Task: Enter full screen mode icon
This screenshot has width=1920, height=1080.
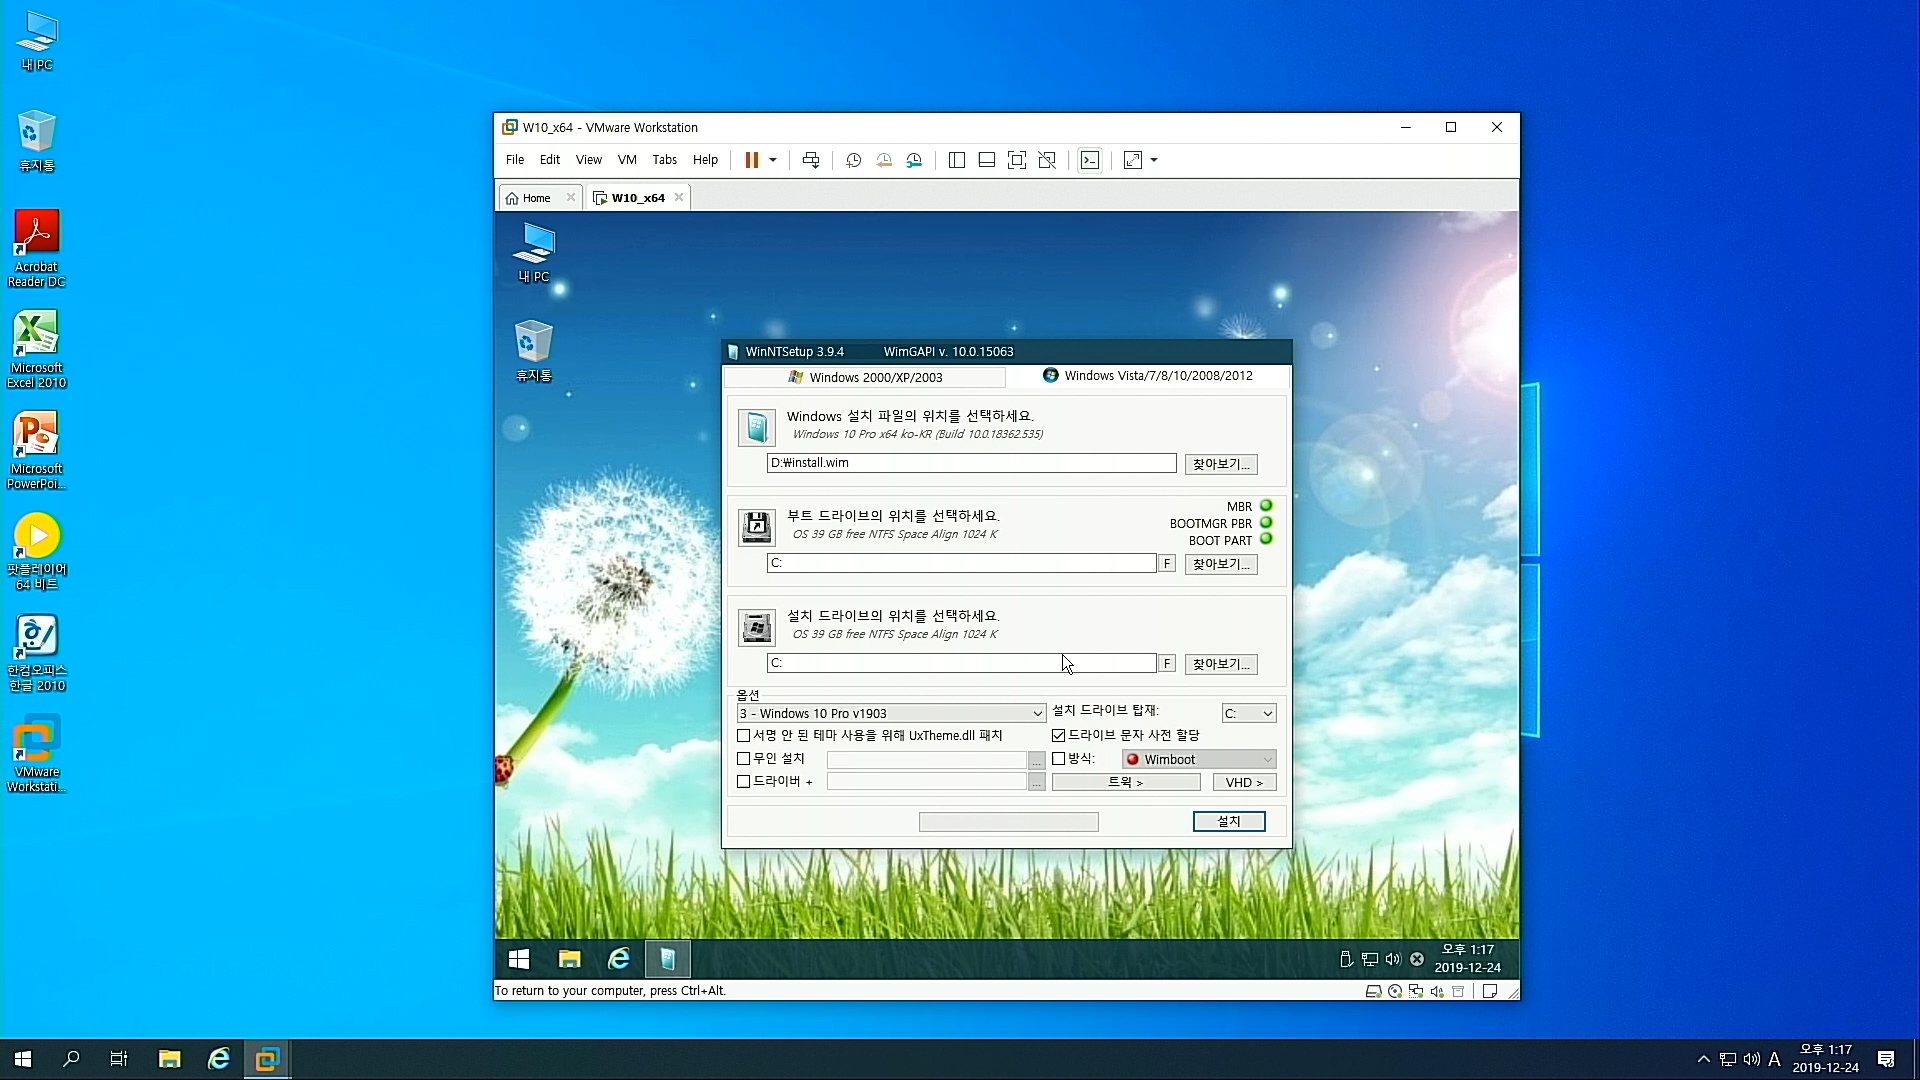Action: [x=1017, y=160]
